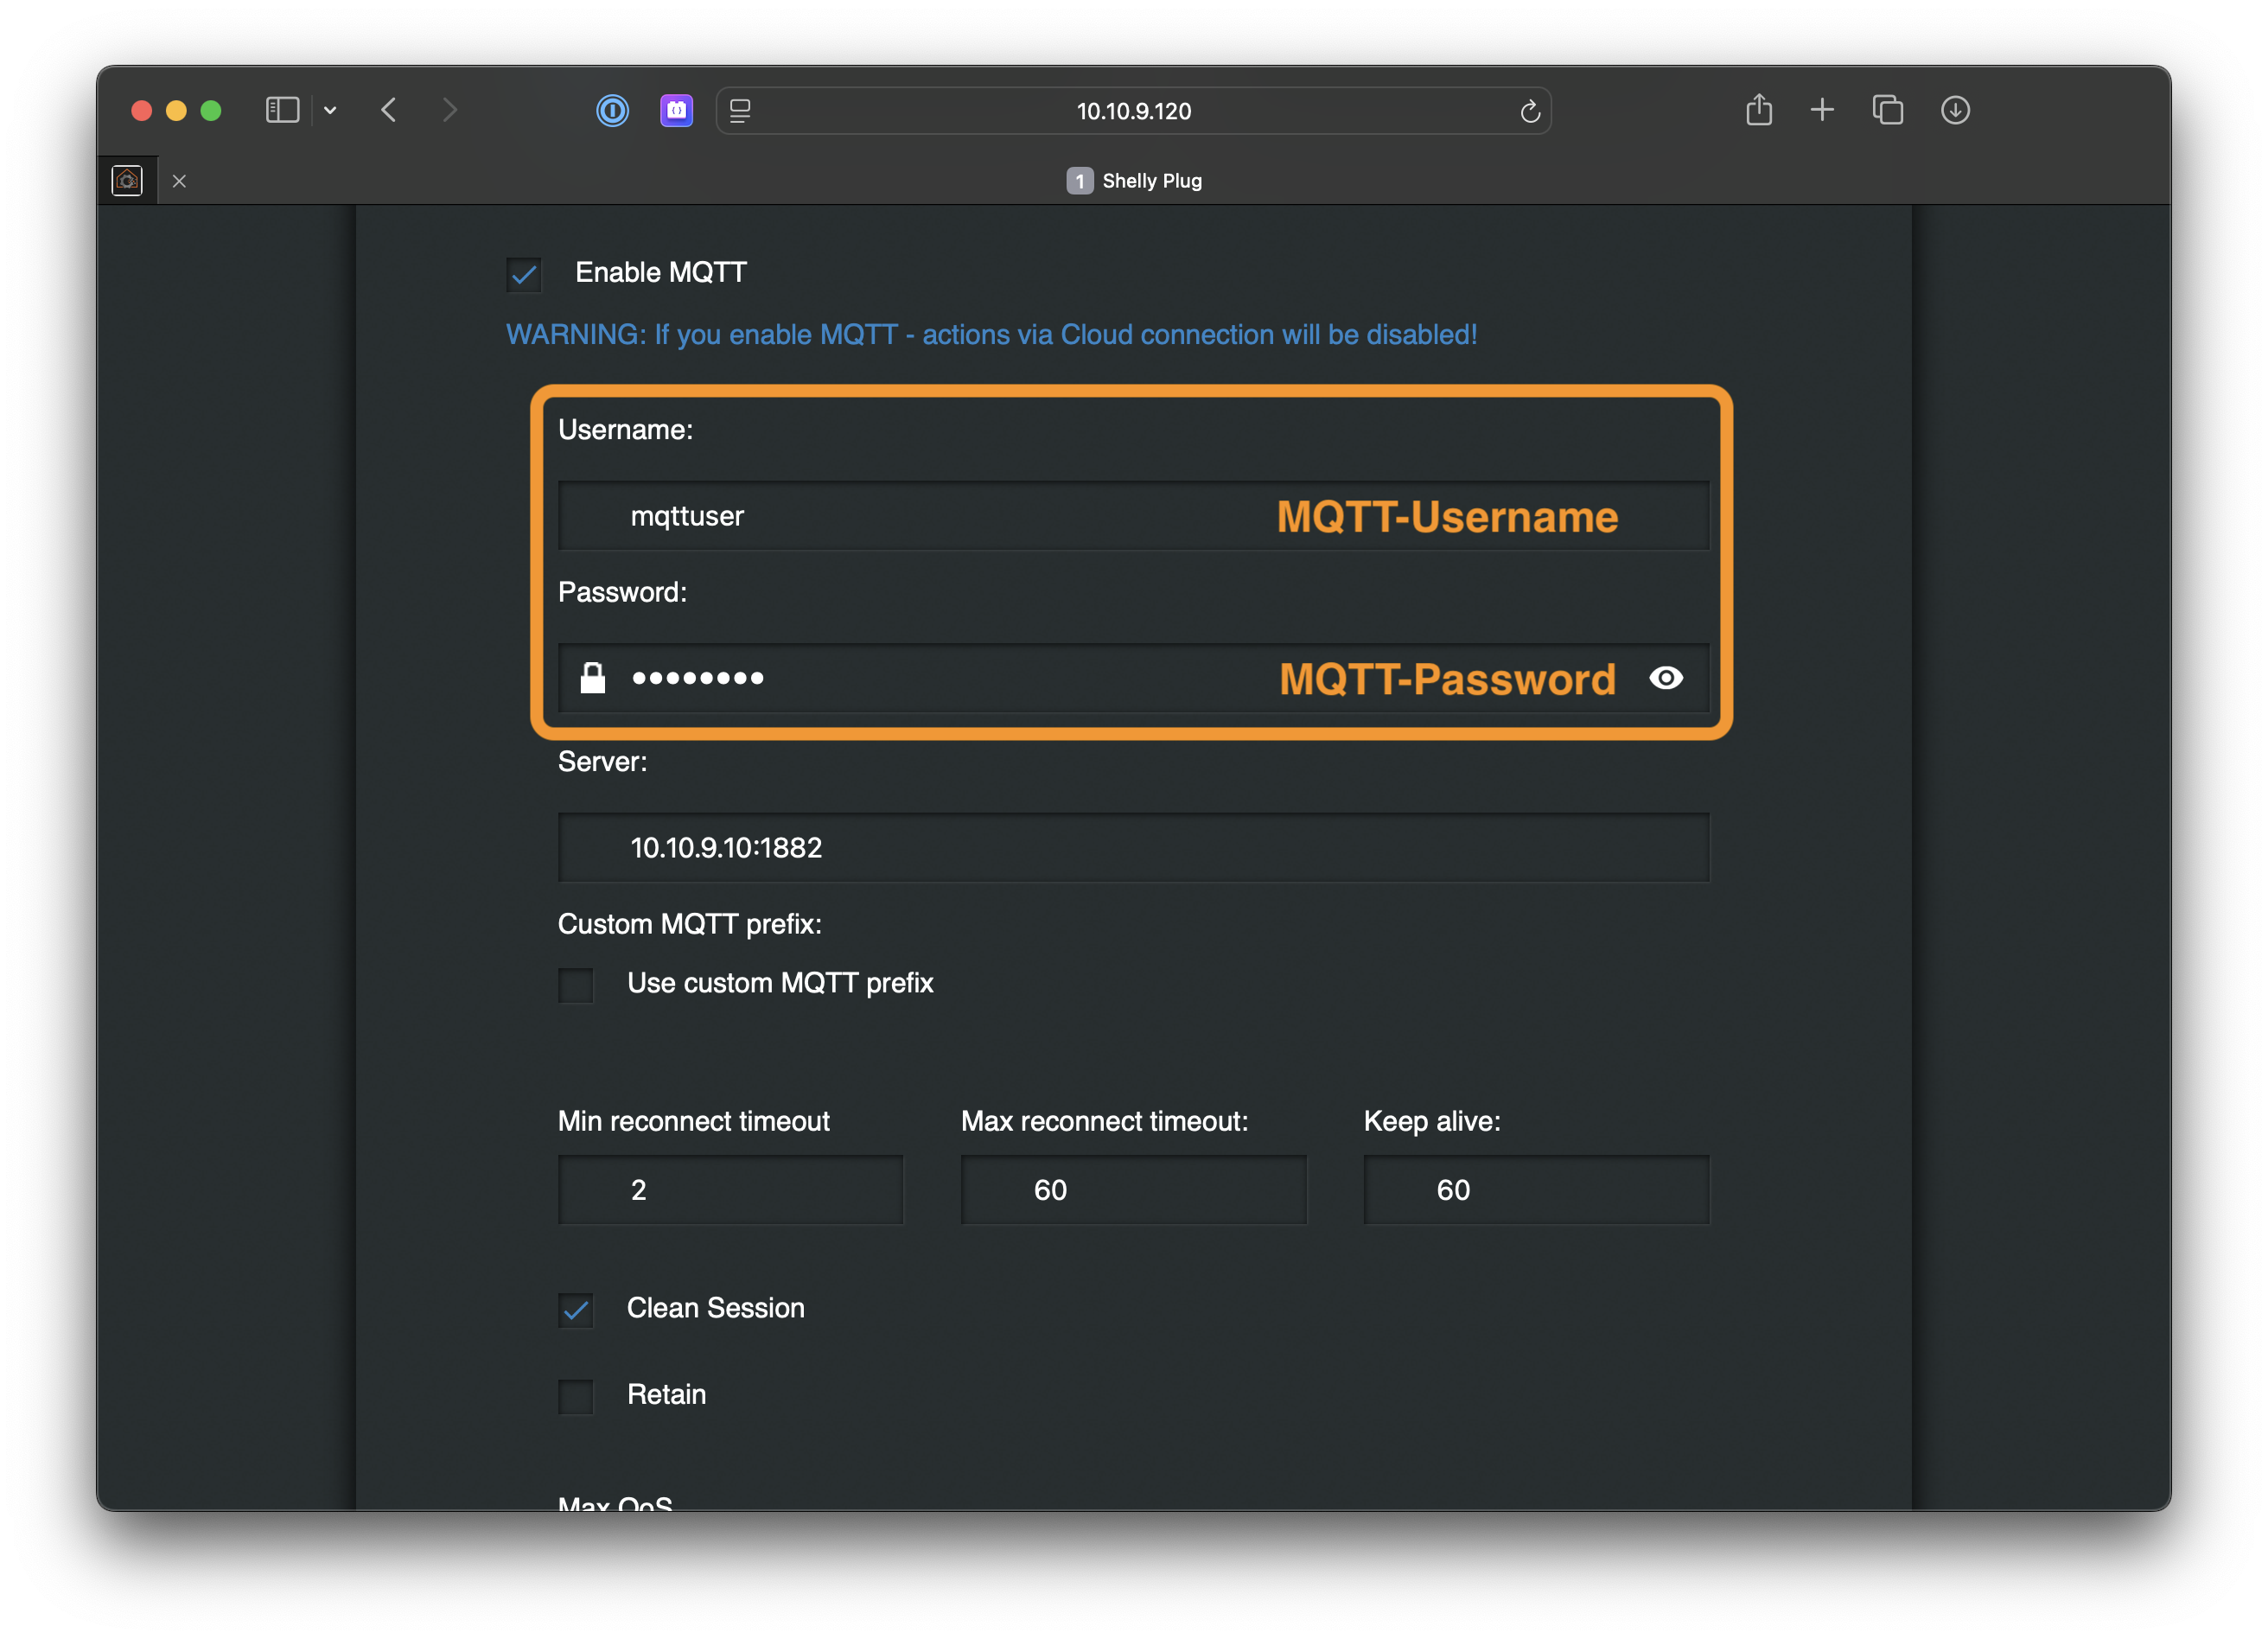Toggle the Safari sidebar icon
Image resolution: width=2268 pixels, height=1639 pixels.
pos(282,110)
